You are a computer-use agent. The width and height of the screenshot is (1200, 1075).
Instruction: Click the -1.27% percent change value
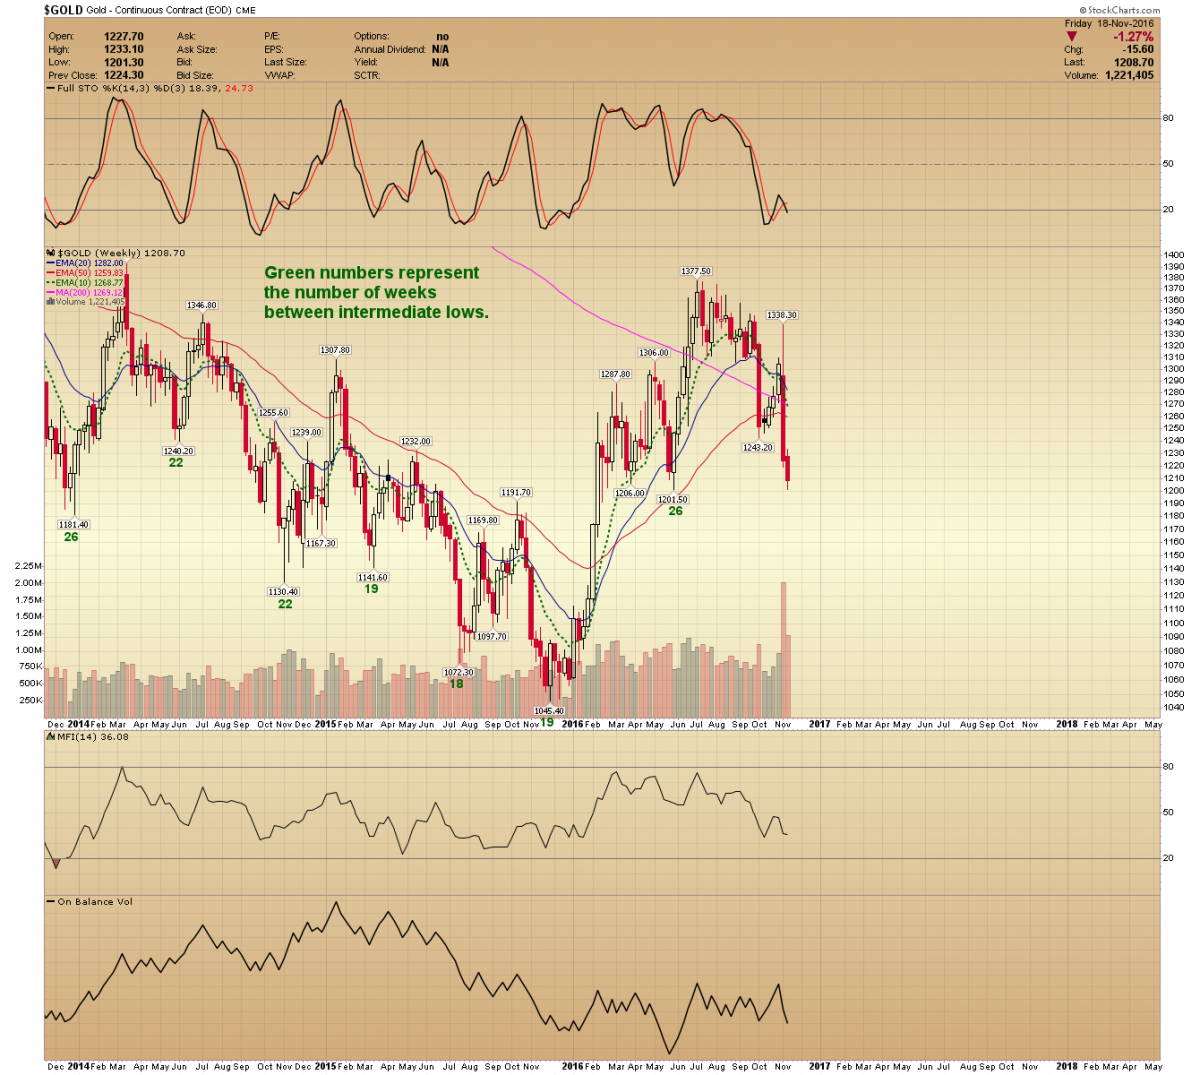(1133, 37)
